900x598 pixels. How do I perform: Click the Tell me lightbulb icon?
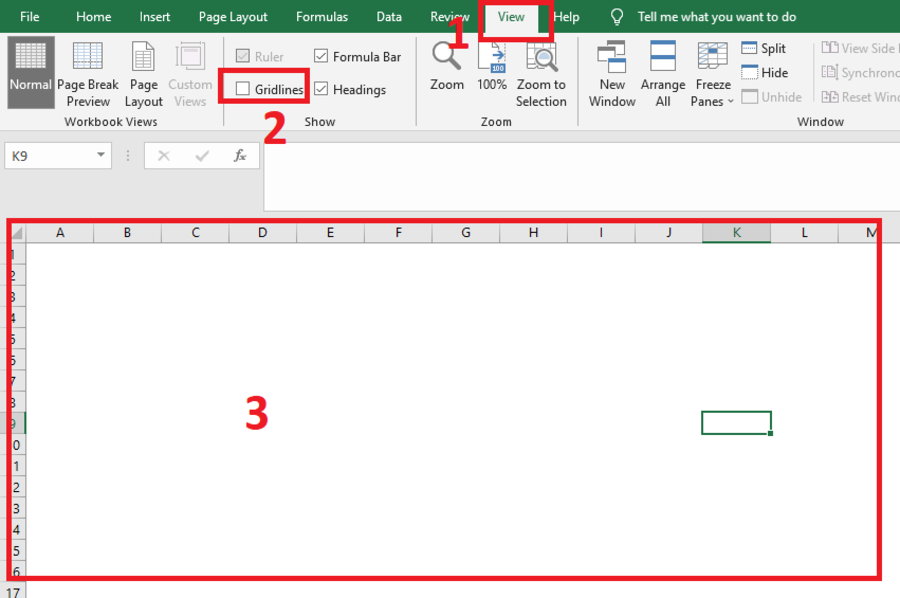(x=617, y=17)
